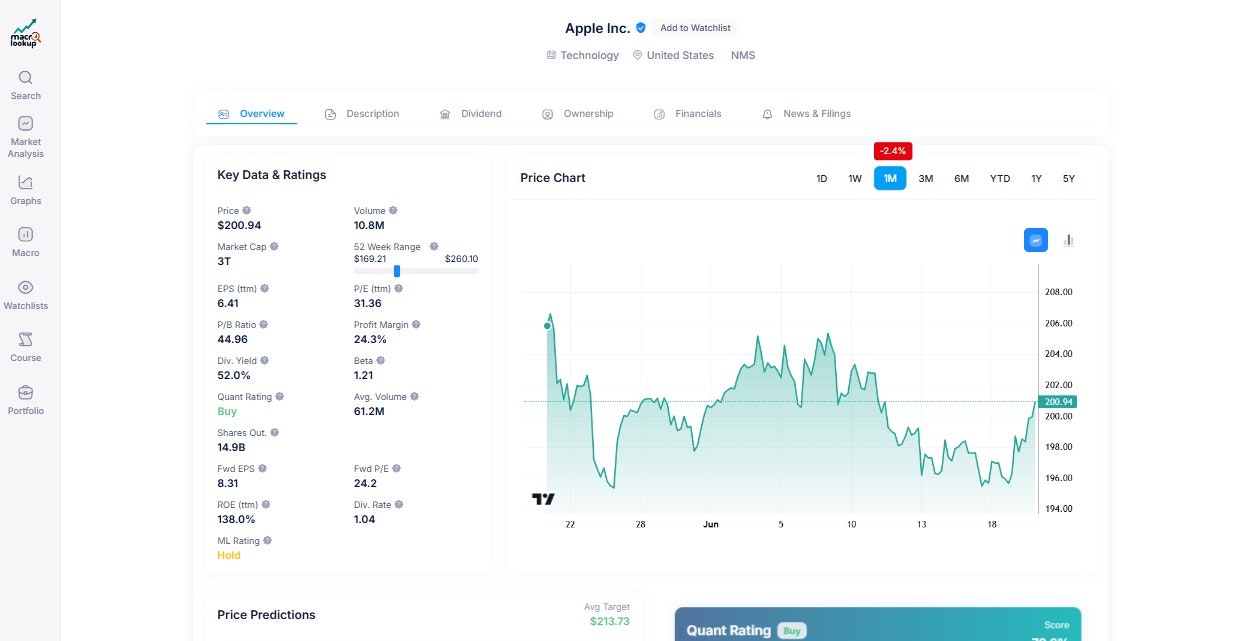
Task: Click the Div. Rate help icon
Action: 398,505
